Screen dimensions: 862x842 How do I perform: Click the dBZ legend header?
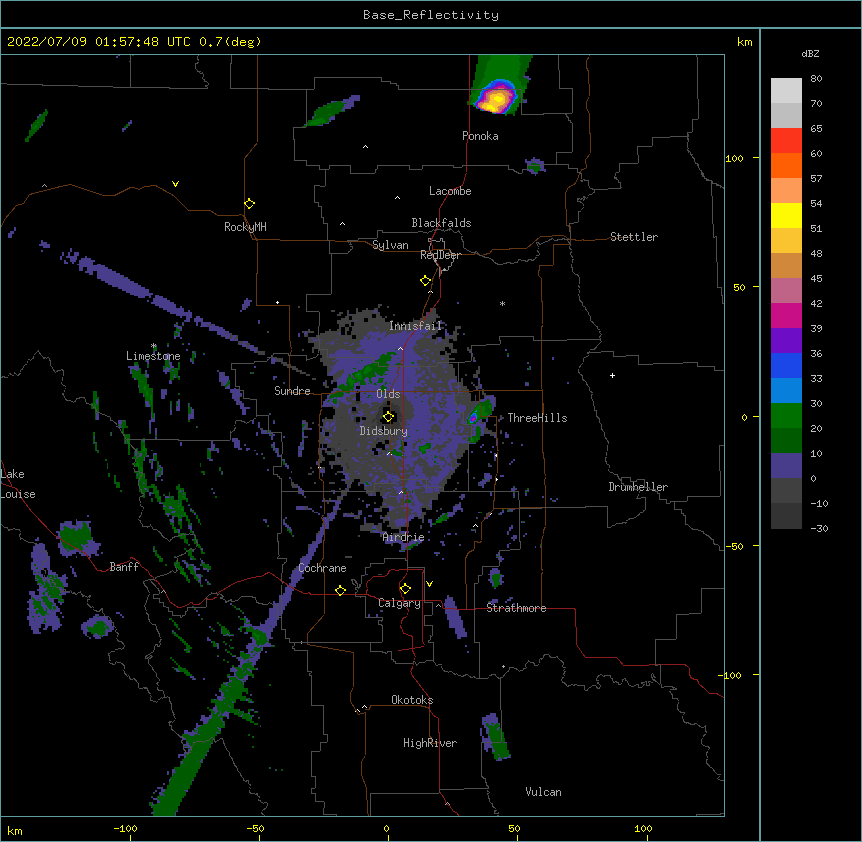tap(810, 54)
